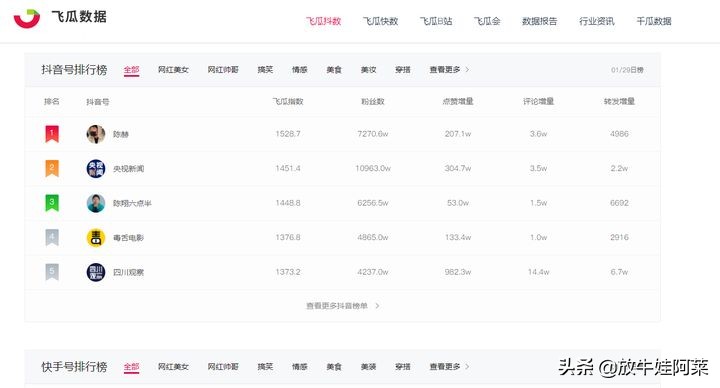The width and height of the screenshot is (720, 388).
Task: Click 央视新闻 fans value 10963.0w
Action: coord(373,169)
